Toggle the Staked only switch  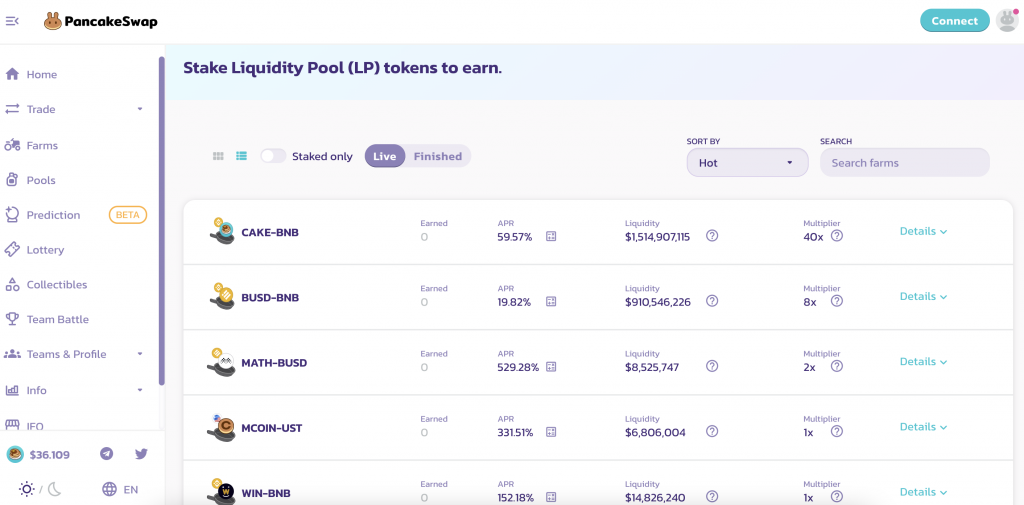point(273,156)
